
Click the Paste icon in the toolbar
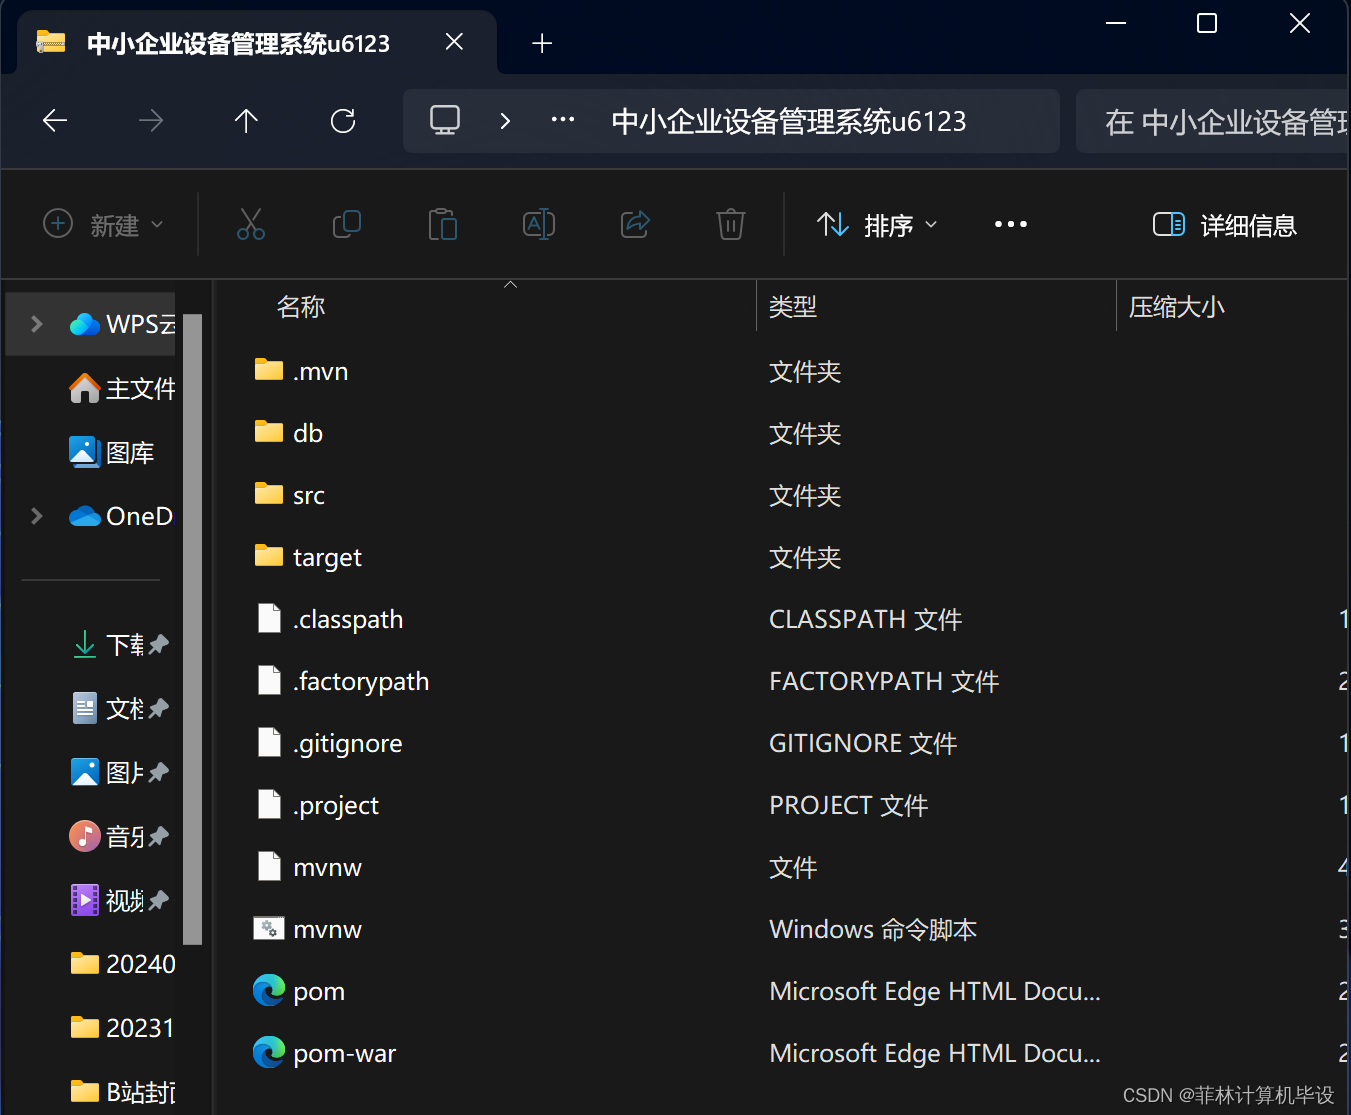coord(443,224)
